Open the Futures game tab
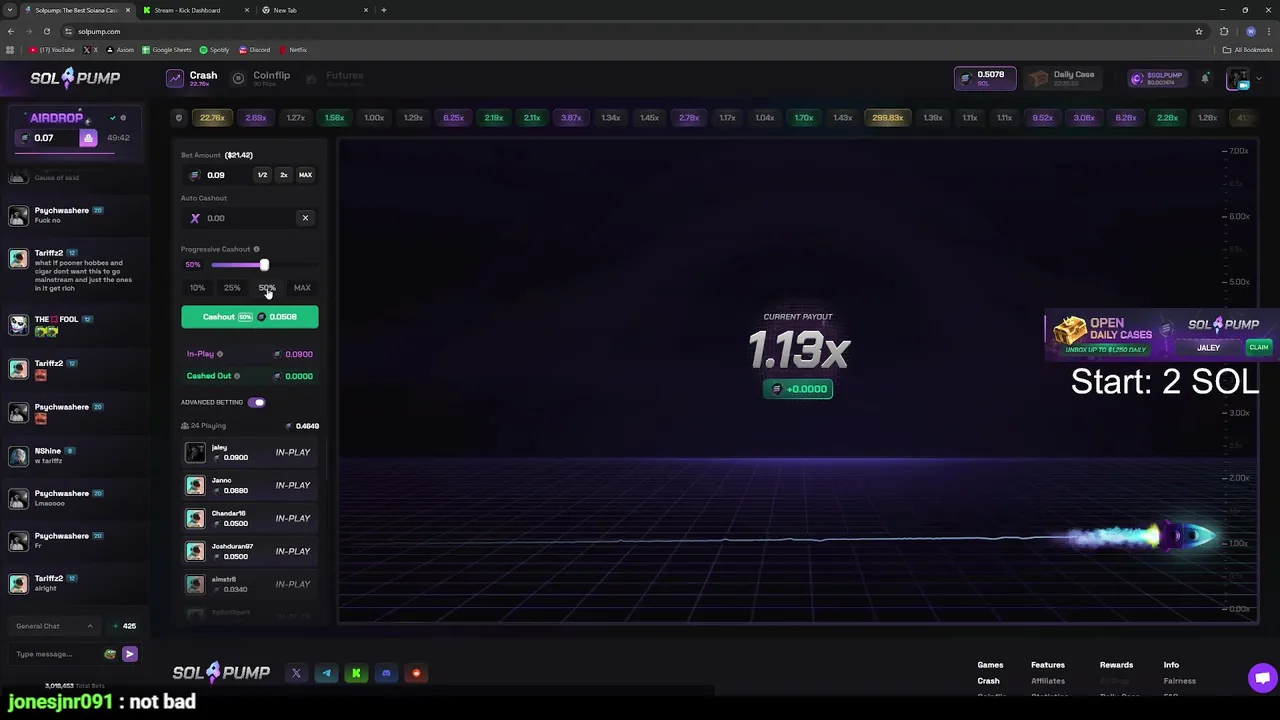Screen dimensions: 1280x720 click(334, 78)
